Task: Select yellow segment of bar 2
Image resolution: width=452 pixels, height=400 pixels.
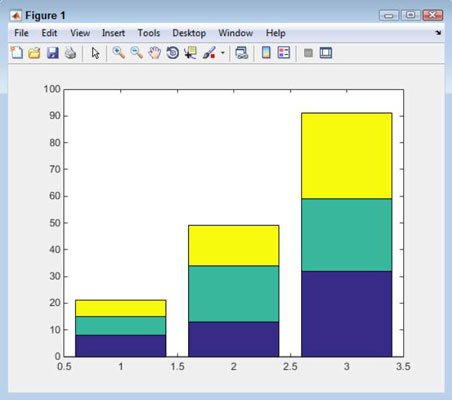Action: click(234, 245)
